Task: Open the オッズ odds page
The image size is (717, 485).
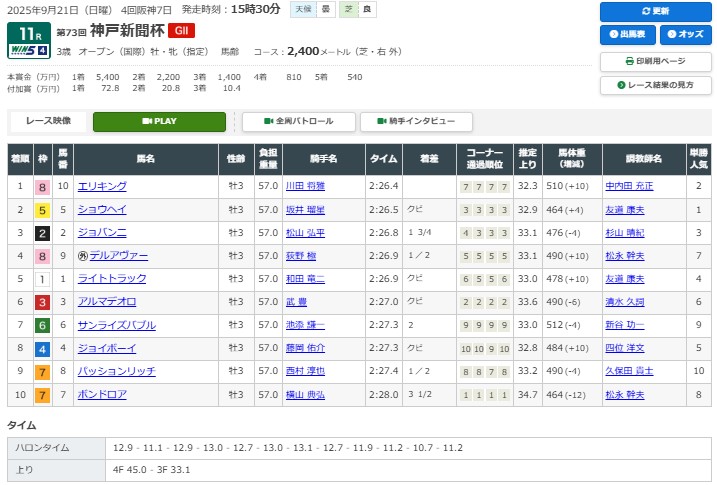Action: pos(684,35)
